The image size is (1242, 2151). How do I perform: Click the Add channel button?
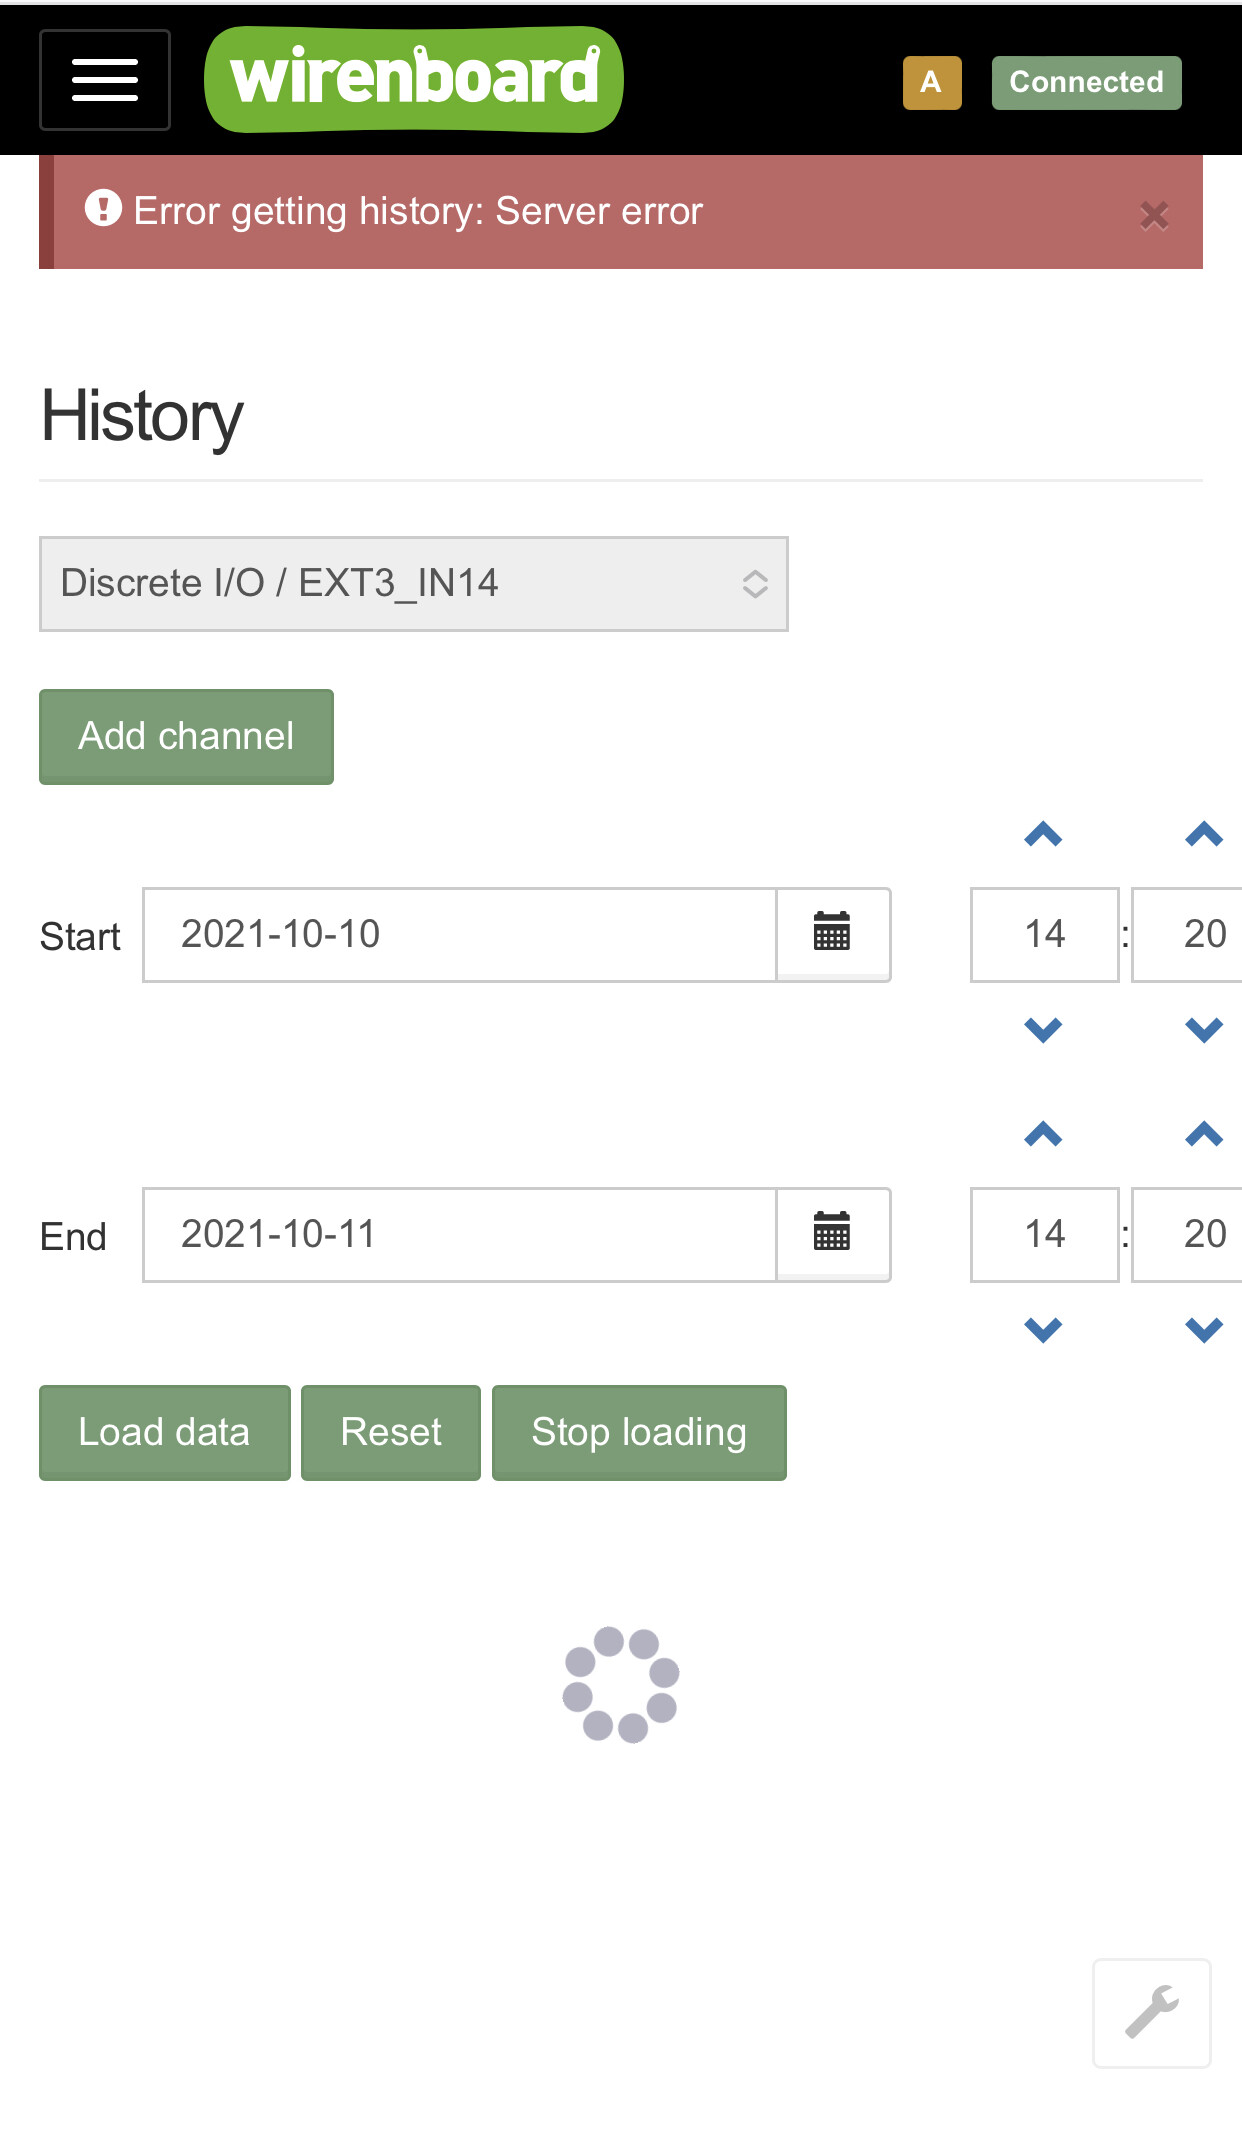coord(186,736)
